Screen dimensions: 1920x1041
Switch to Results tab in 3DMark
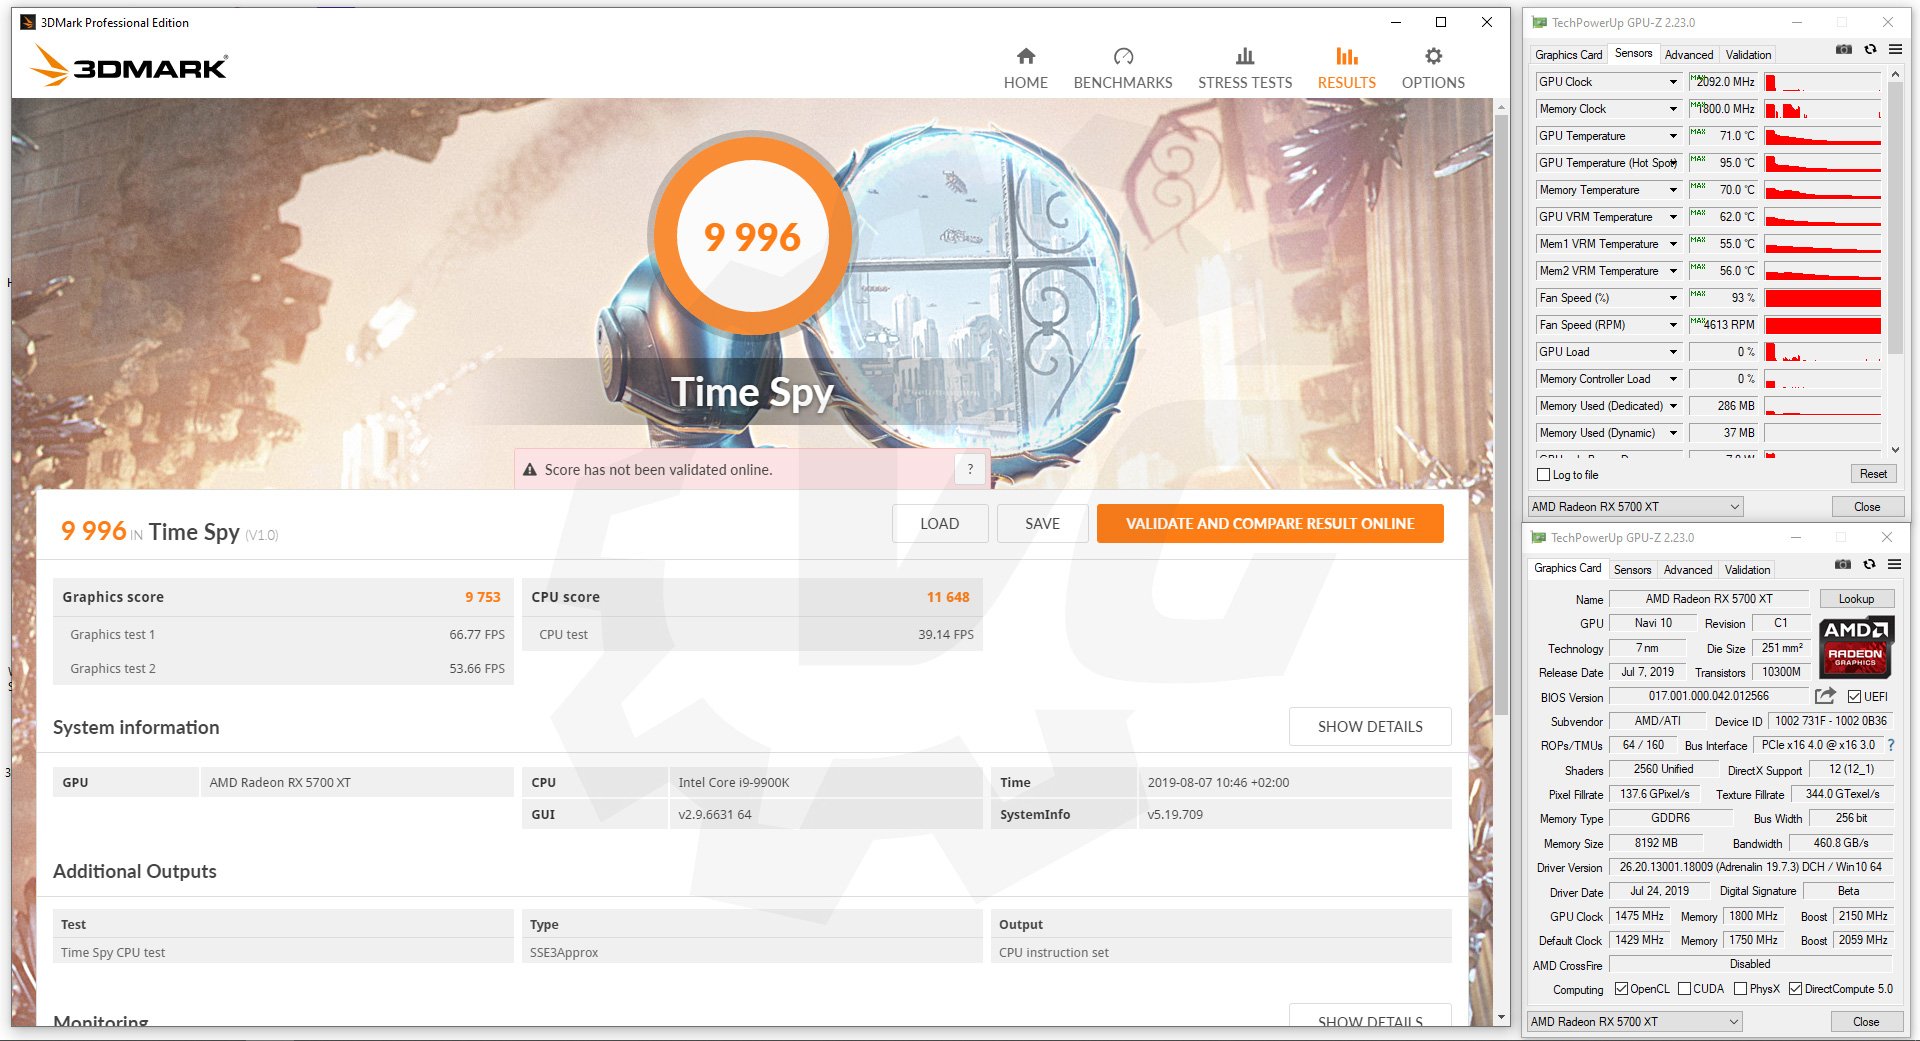click(1346, 69)
